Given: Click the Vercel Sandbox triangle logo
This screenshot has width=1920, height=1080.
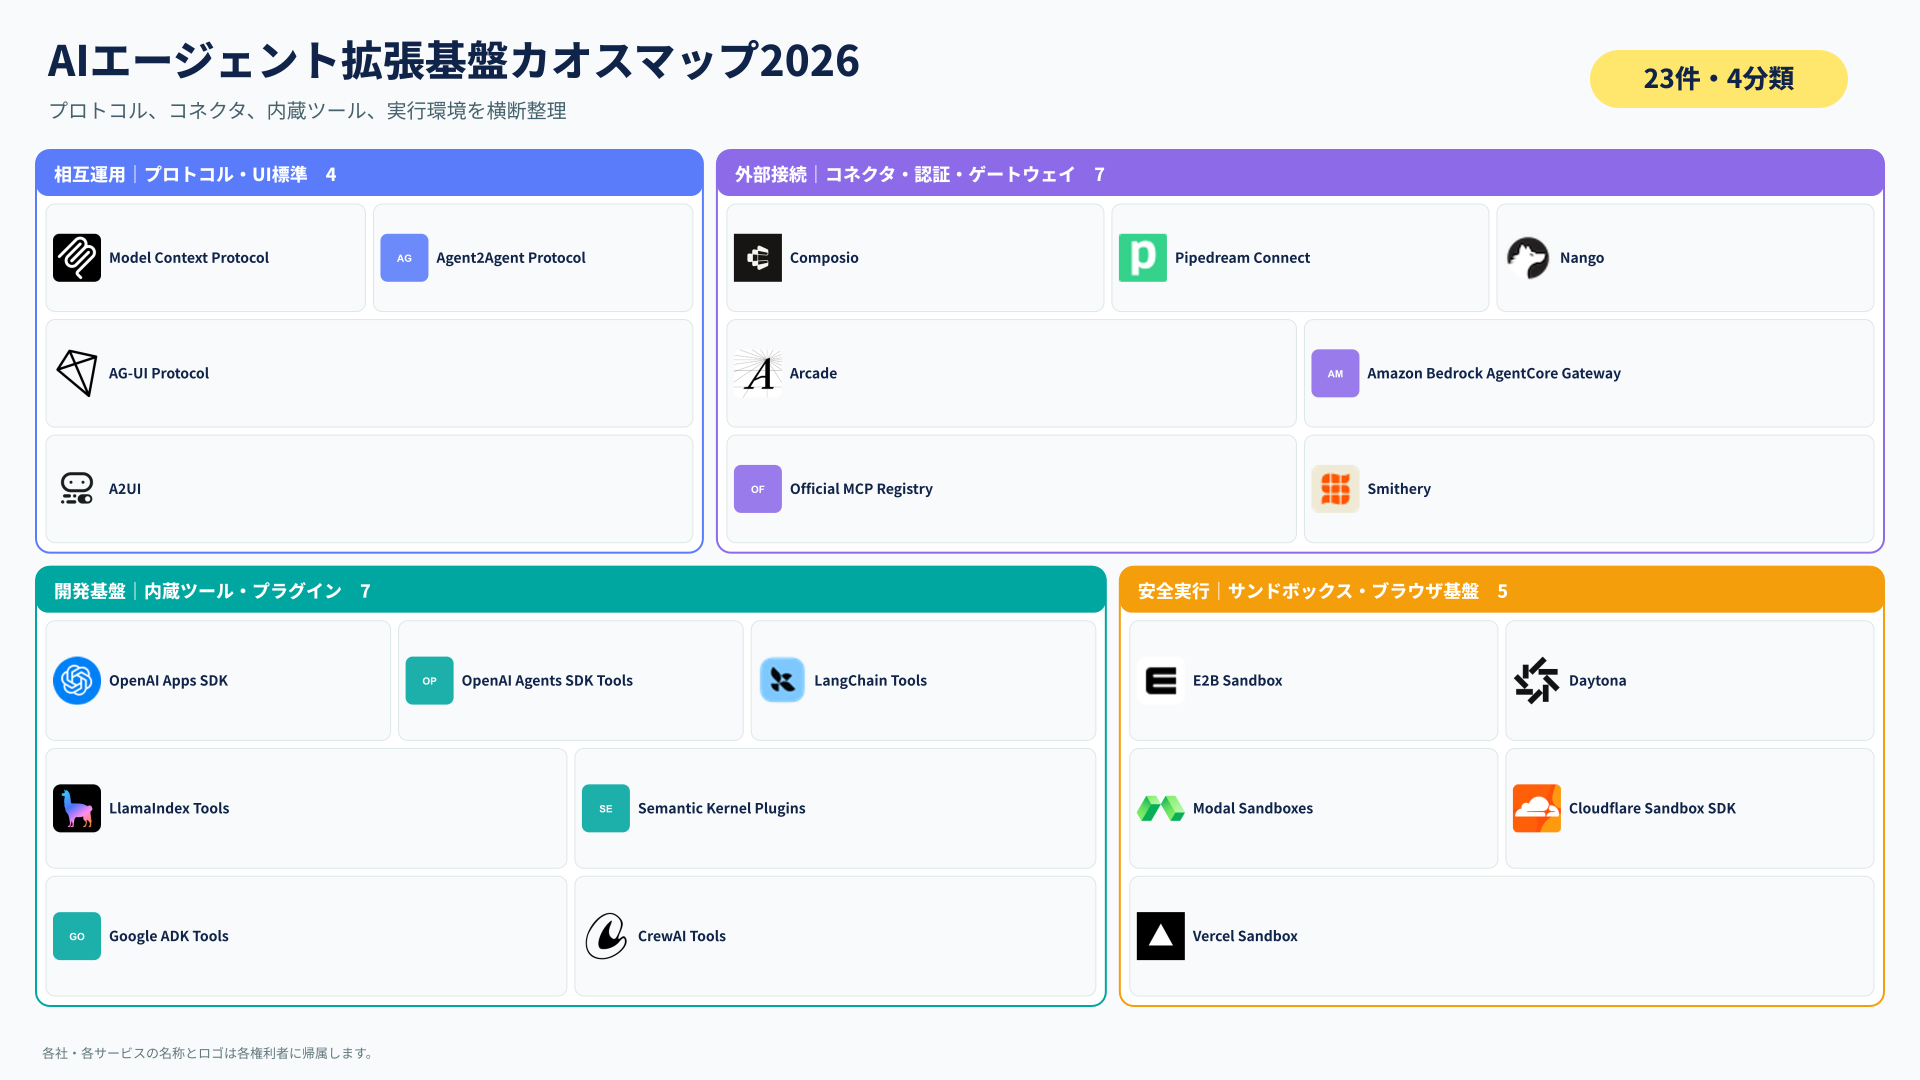Looking at the screenshot, I should (x=1161, y=936).
